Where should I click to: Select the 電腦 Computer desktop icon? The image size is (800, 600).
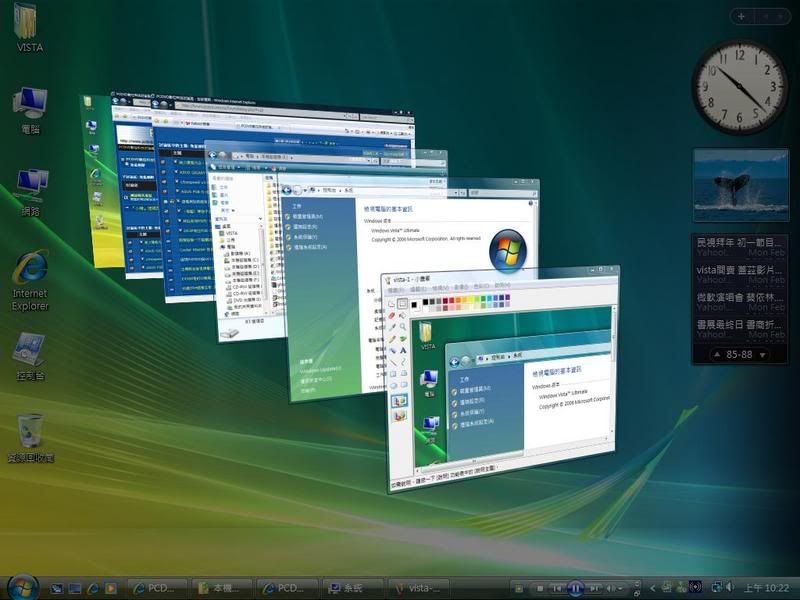pyautogui.click(x=31, y=110)
